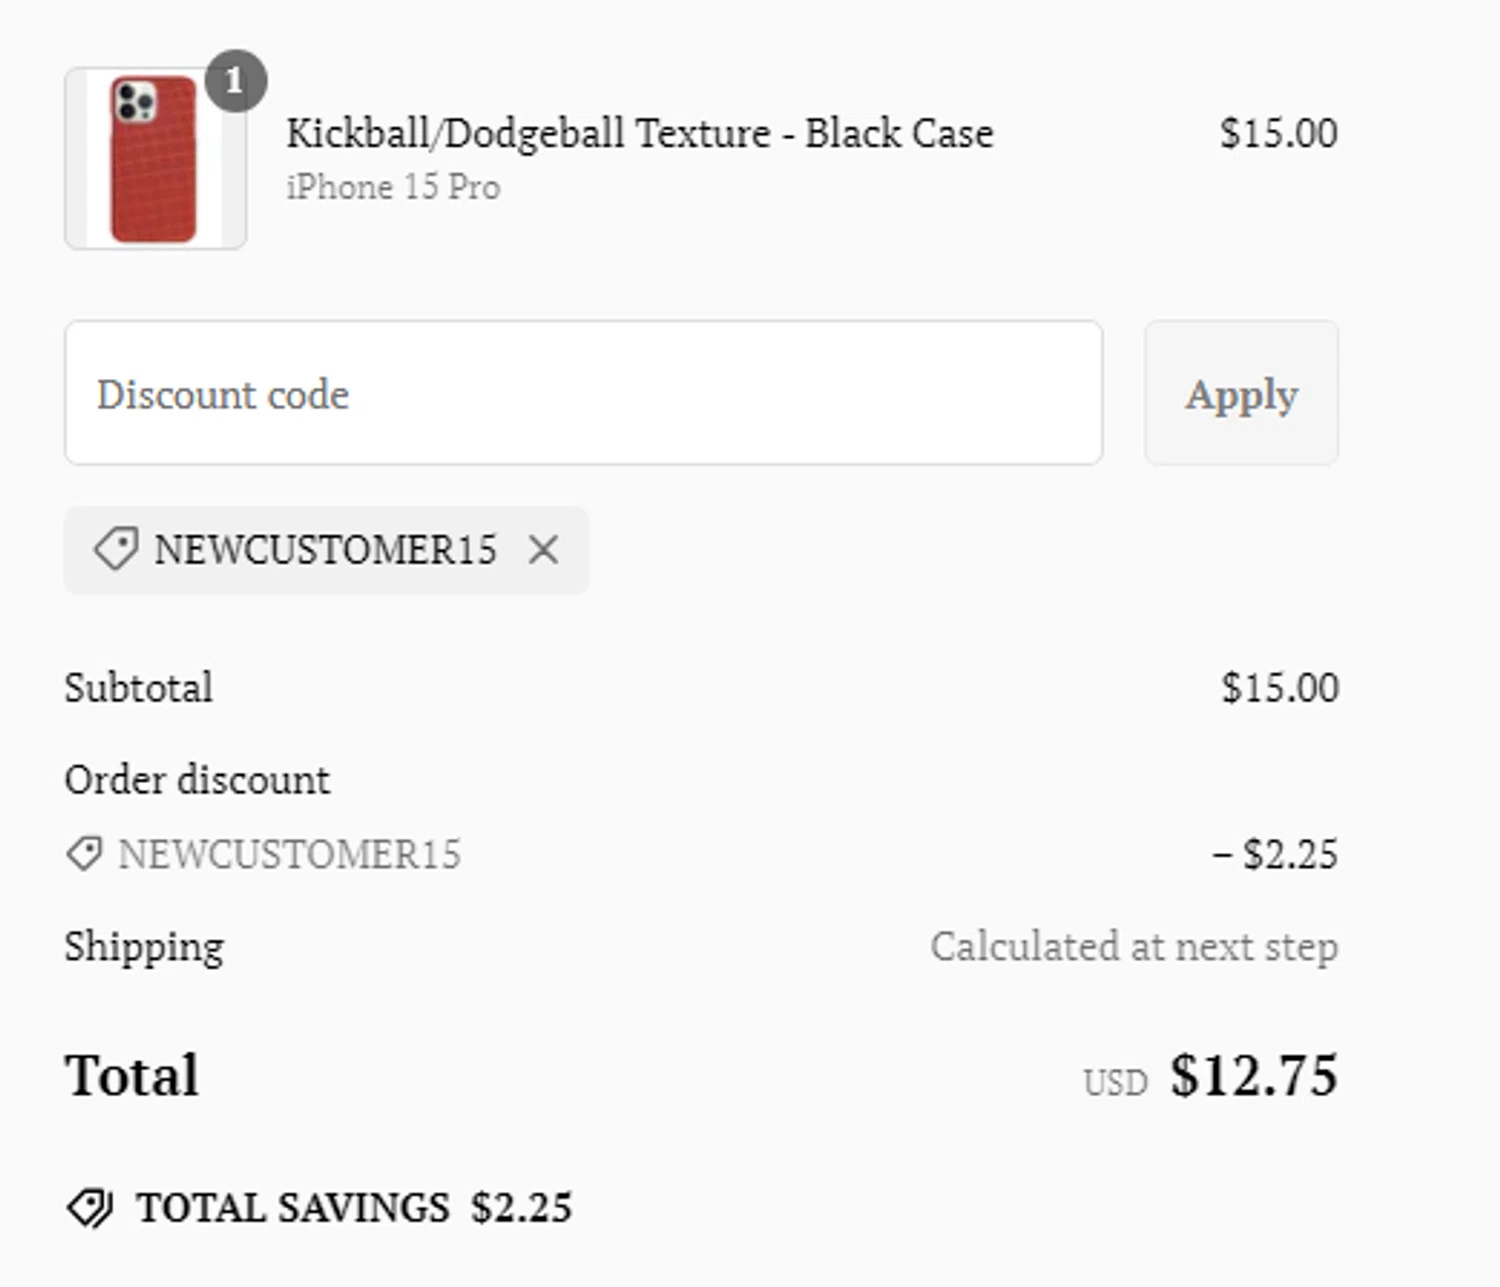Click the Shipping label
Image resolution: width=1500 pixels, height=1287 pixels.
pyautogui.click(x=144, y=946)
